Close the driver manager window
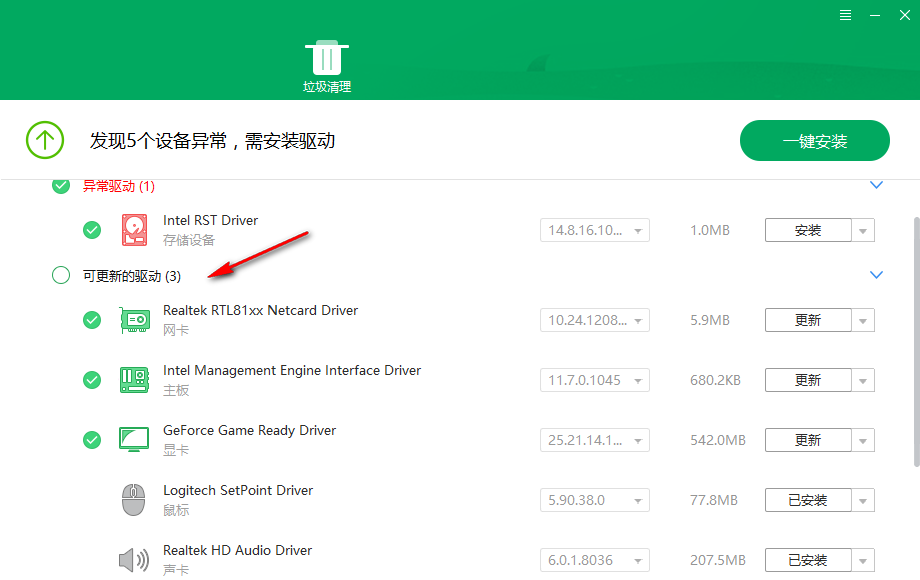The width and height of the screenshot is (920, 580). coord(905,15)
